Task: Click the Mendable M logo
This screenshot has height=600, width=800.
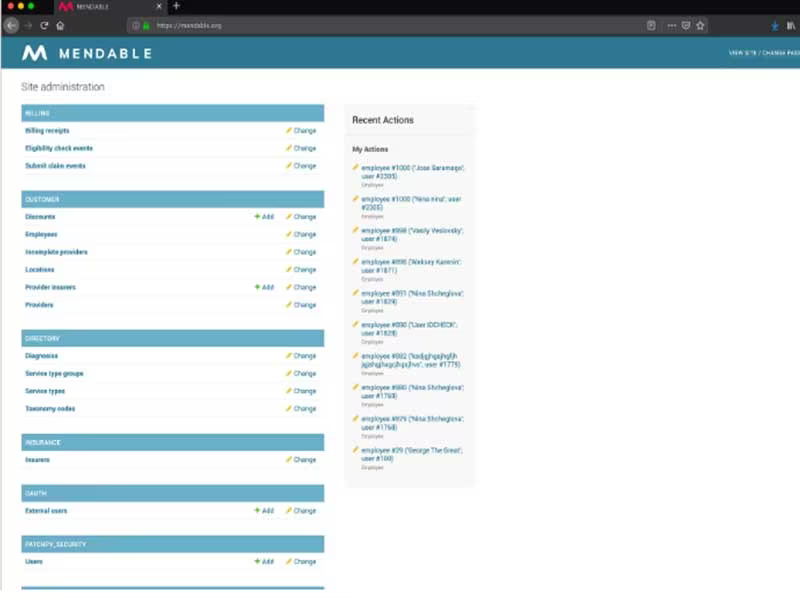Action: tap(35, 53)
